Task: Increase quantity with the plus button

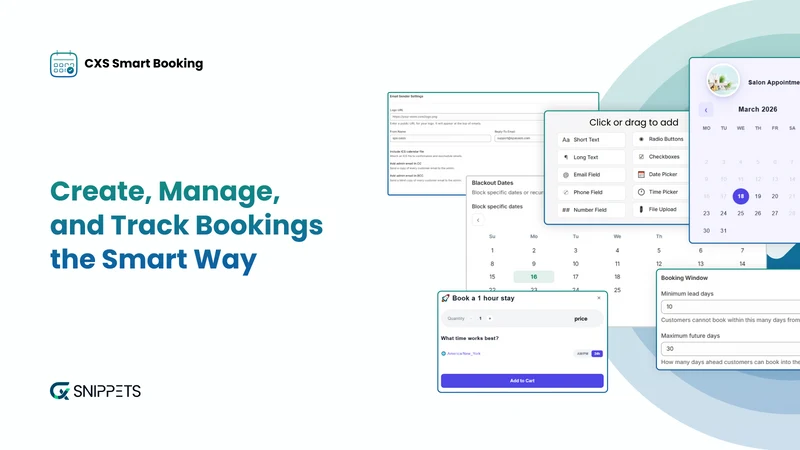Action: coord(490,318)
